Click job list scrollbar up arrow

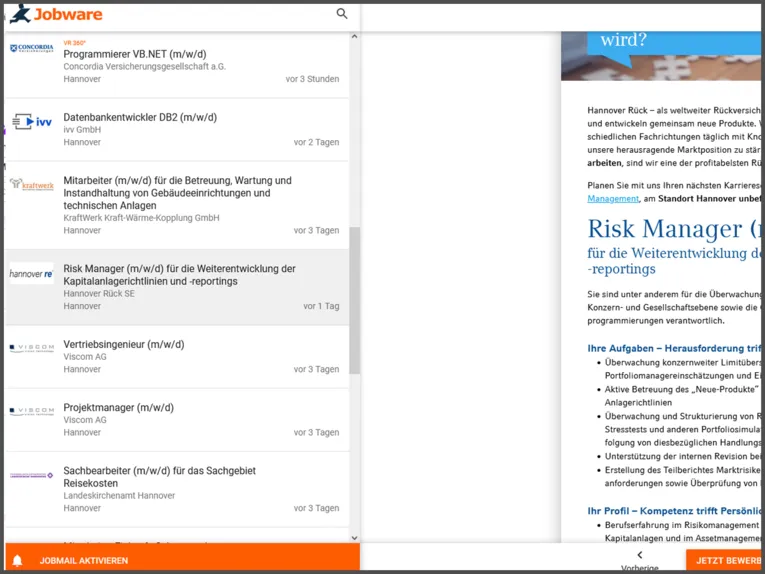click(355, 37)
